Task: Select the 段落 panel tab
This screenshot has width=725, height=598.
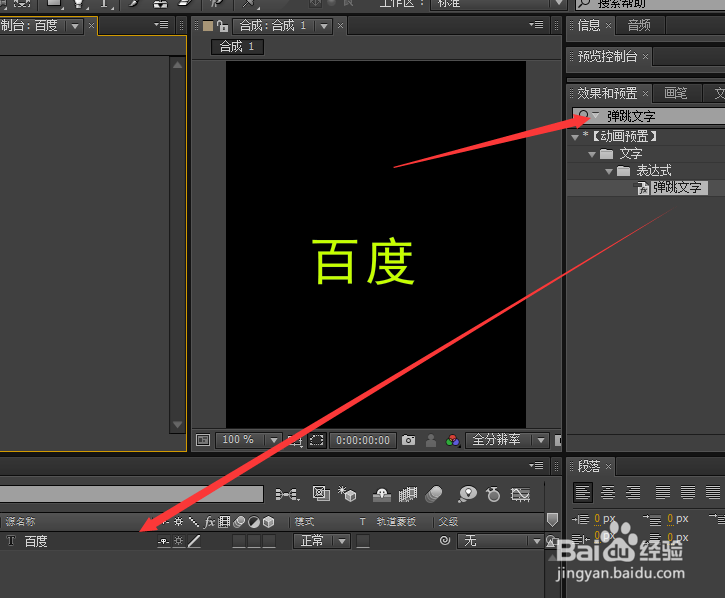Action: coord(589,466)
